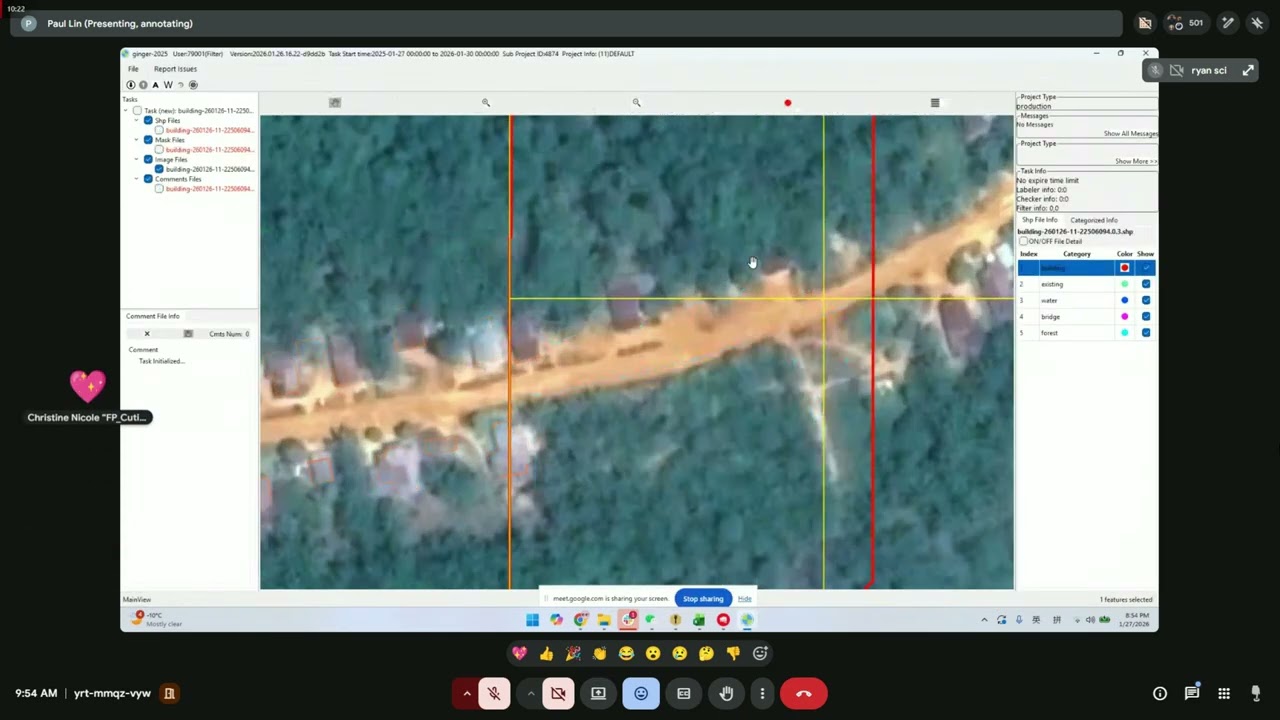
Task: Toggle the emoji reactions button in Meet
Action: point(641,693)
